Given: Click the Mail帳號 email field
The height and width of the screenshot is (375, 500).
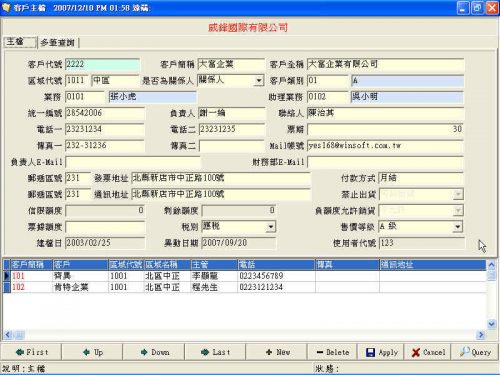Looking at the screenshot, I should click(385, 146).
